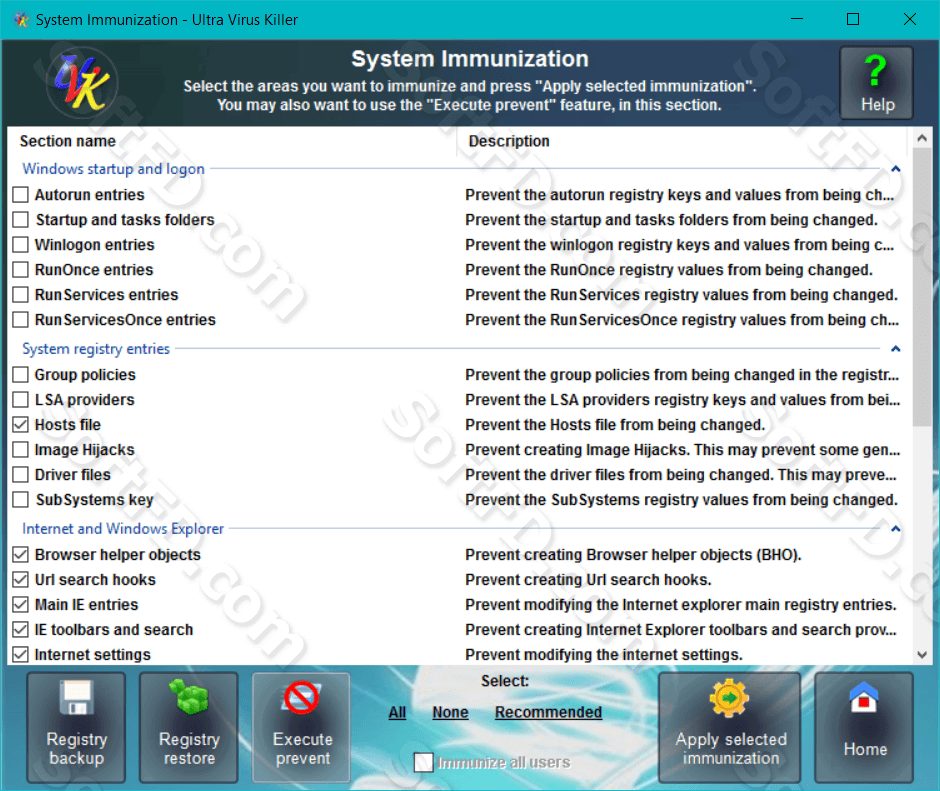
Task: Click the Registry backup floppy disk button
Action: 76,727
